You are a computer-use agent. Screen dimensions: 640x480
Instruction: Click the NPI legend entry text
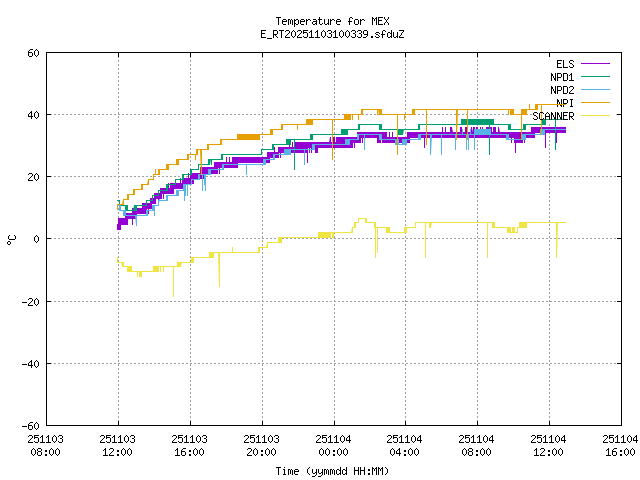564,103
